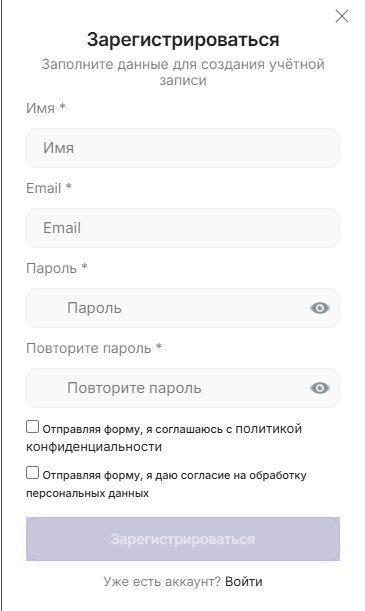
Task: Click the "Имя *" label above the field
Action: click(46, 108)
